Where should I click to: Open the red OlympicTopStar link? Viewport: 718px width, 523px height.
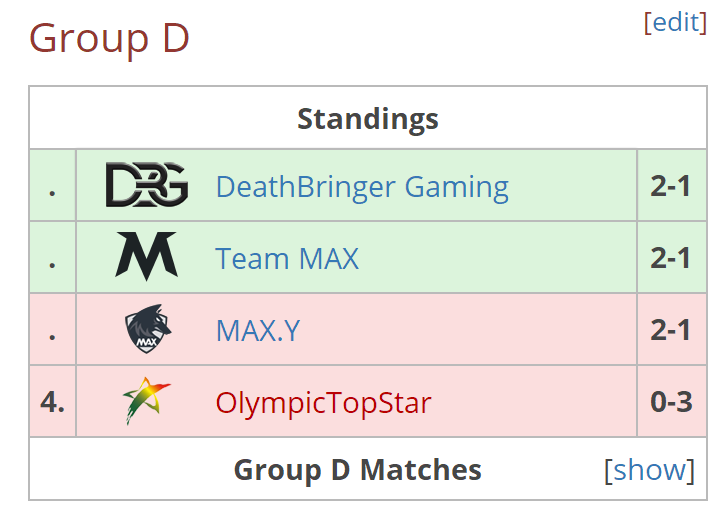(x=323, y=403)
